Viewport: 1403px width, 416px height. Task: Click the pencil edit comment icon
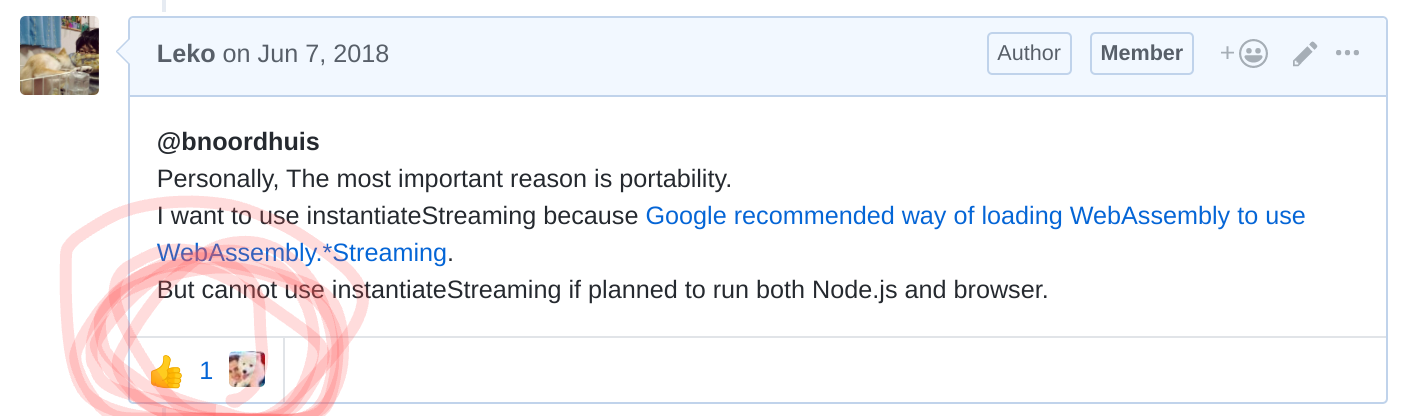click(1304, 54)
